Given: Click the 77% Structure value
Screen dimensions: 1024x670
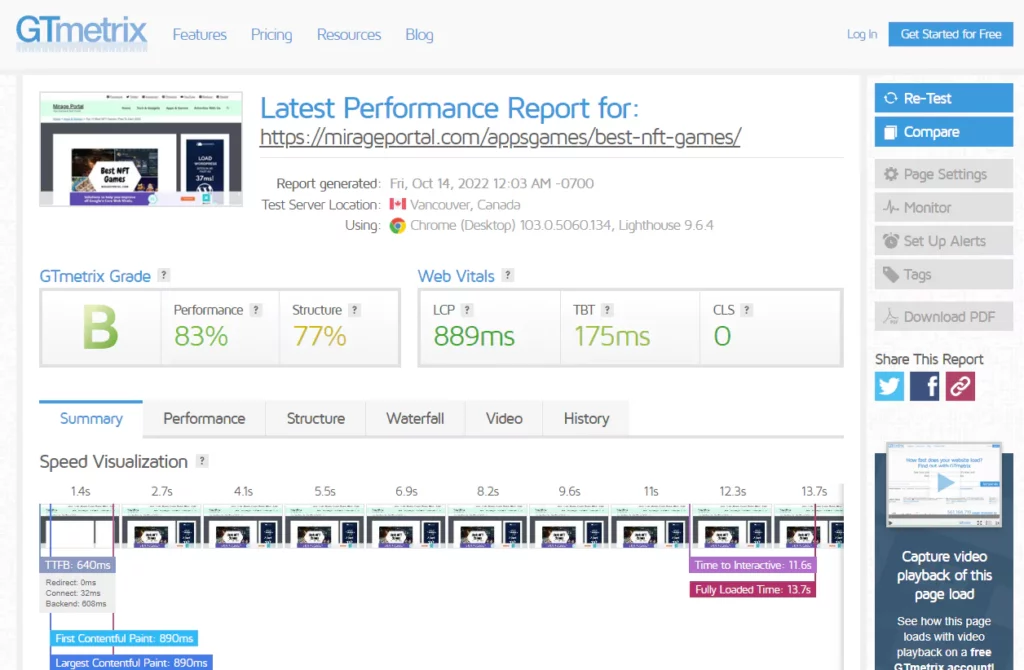Looking at the screenshot, I should (319, 337).
